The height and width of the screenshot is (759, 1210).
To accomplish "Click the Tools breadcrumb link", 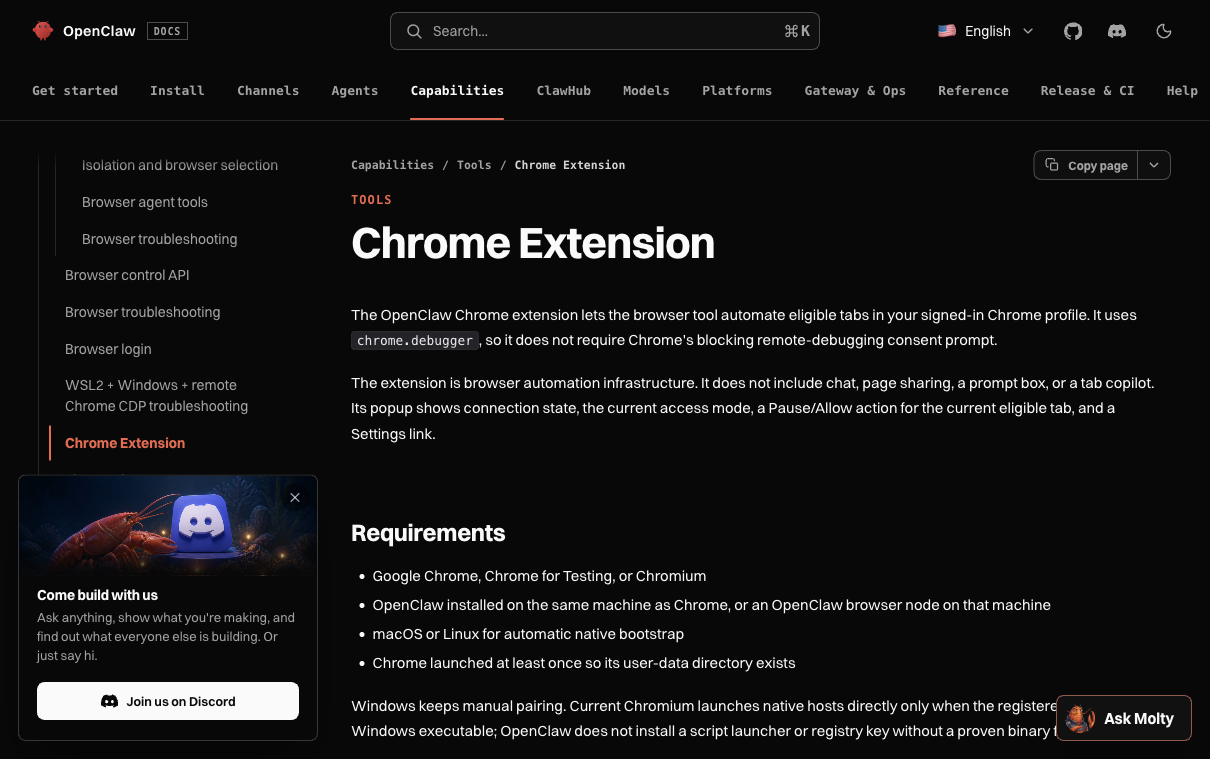I will 474,165.
